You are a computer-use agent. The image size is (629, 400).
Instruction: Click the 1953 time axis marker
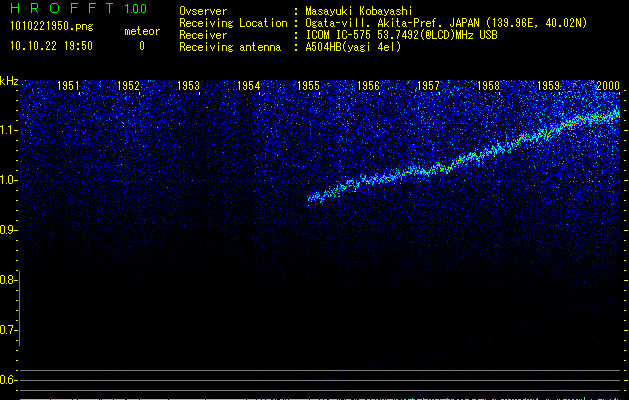tap(188, 85)
